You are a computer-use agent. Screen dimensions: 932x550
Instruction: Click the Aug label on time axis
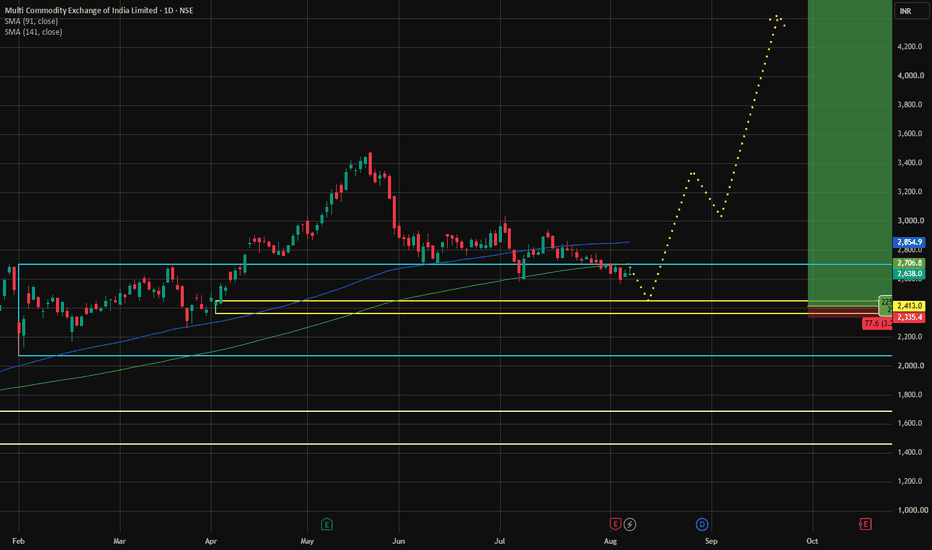610,541
